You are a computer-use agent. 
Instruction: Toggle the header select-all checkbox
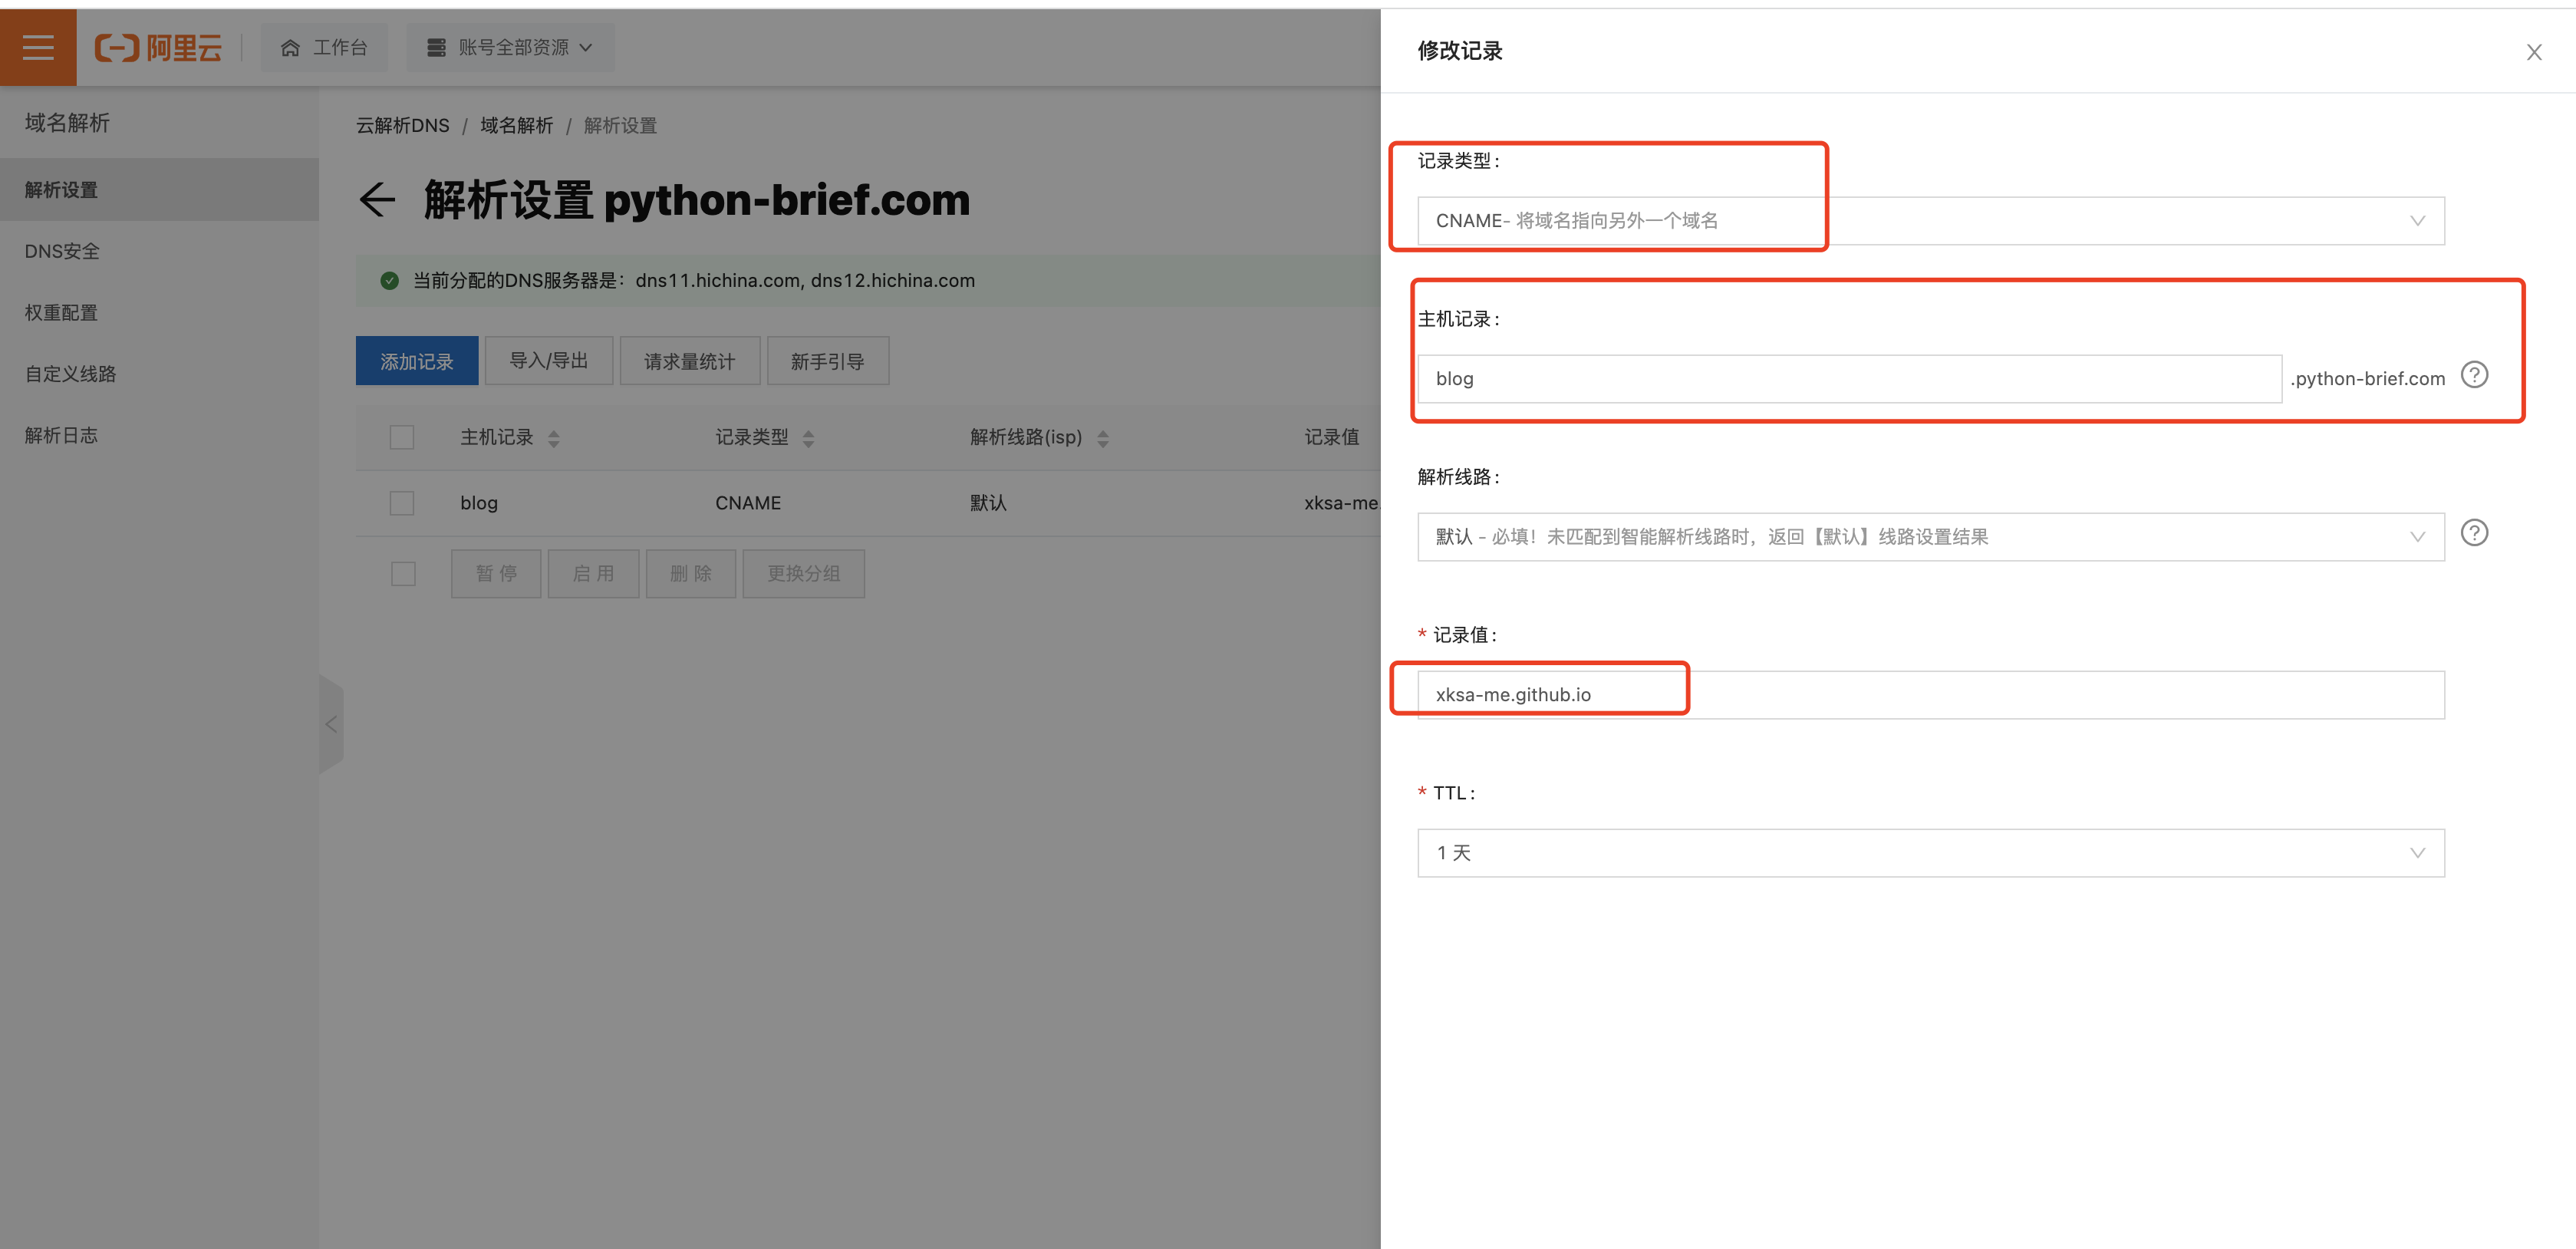coord(402,437)
